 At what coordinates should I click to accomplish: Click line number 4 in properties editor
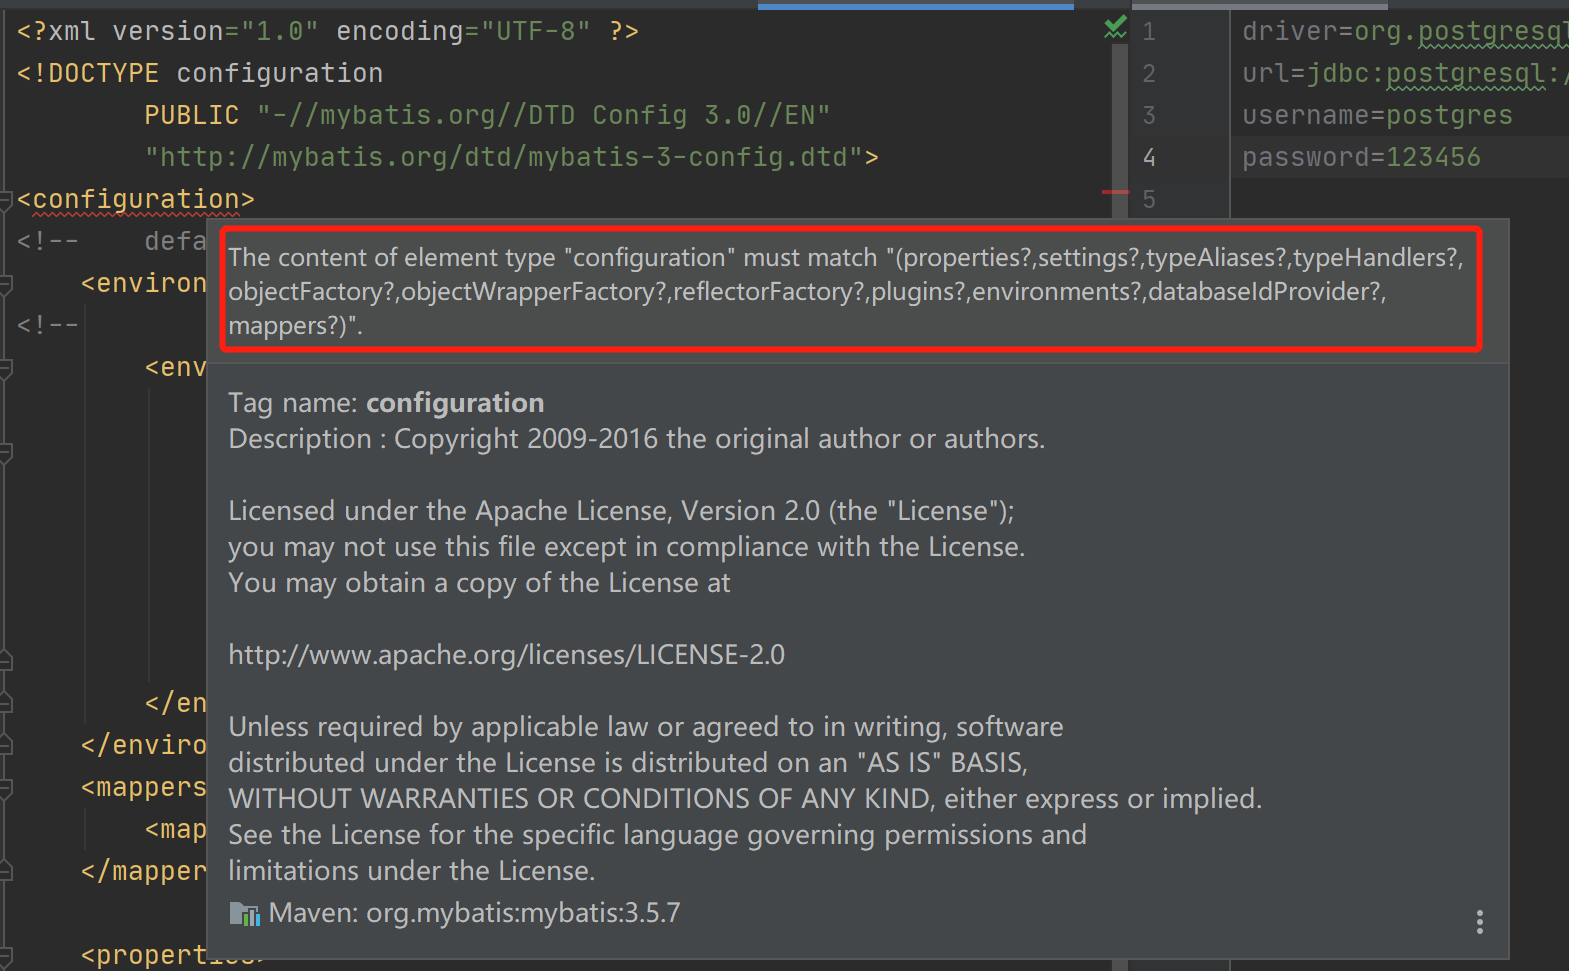pos(1149,158)
